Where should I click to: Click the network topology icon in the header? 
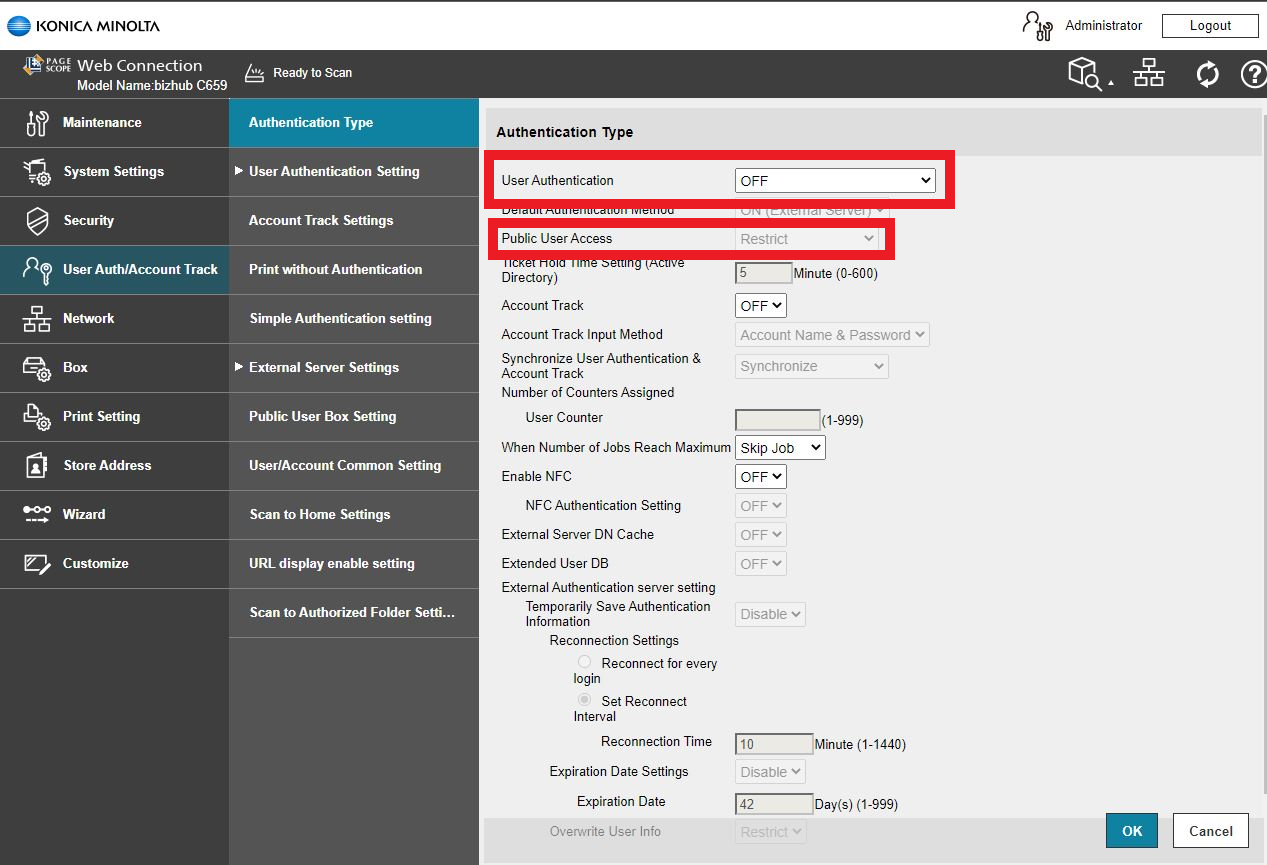(1148, 73)
